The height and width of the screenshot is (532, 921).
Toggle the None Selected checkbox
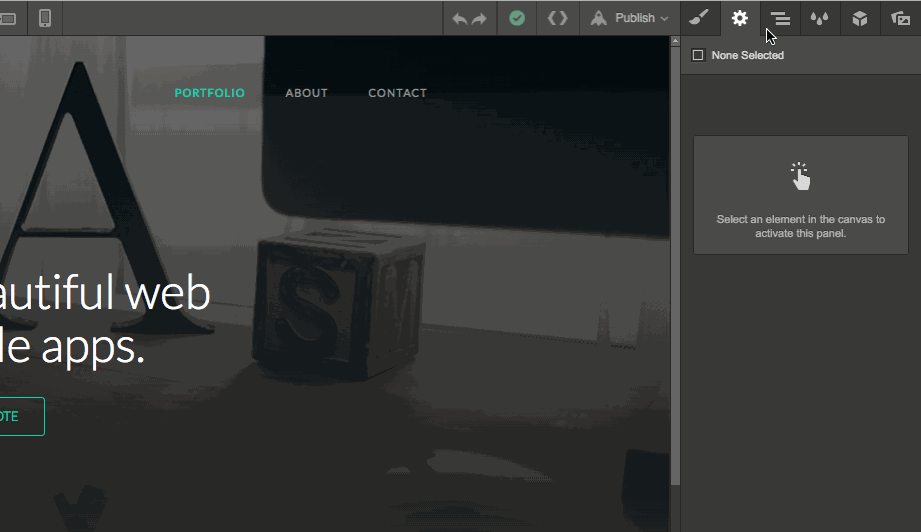pos(698,55)
